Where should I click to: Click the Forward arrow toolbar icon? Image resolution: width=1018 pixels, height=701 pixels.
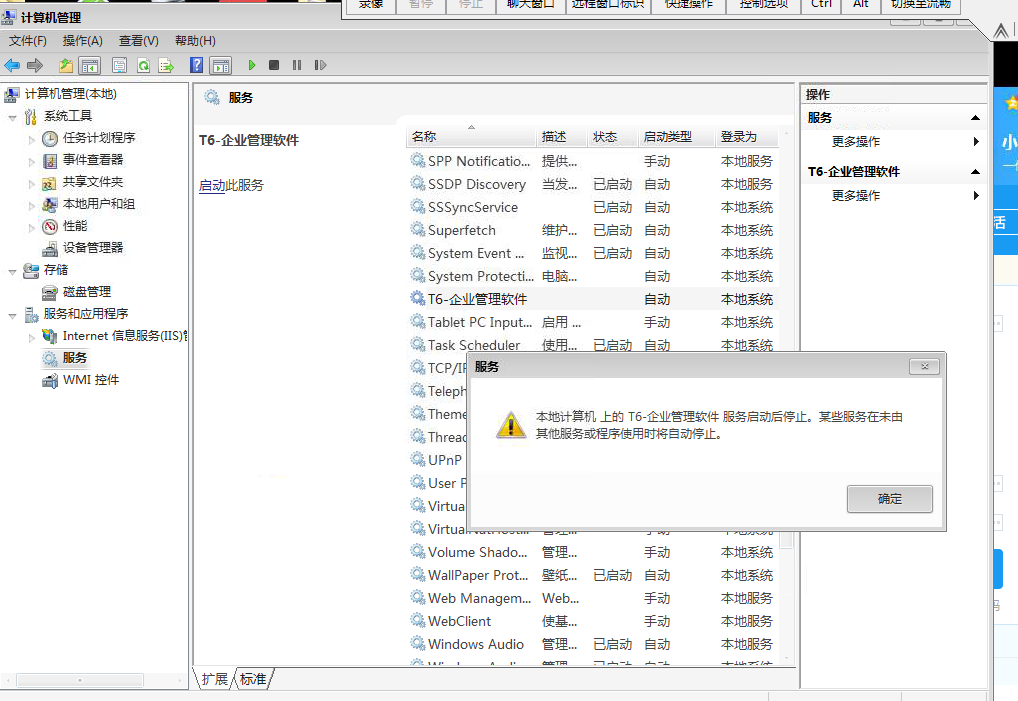(x=35, y=65)
